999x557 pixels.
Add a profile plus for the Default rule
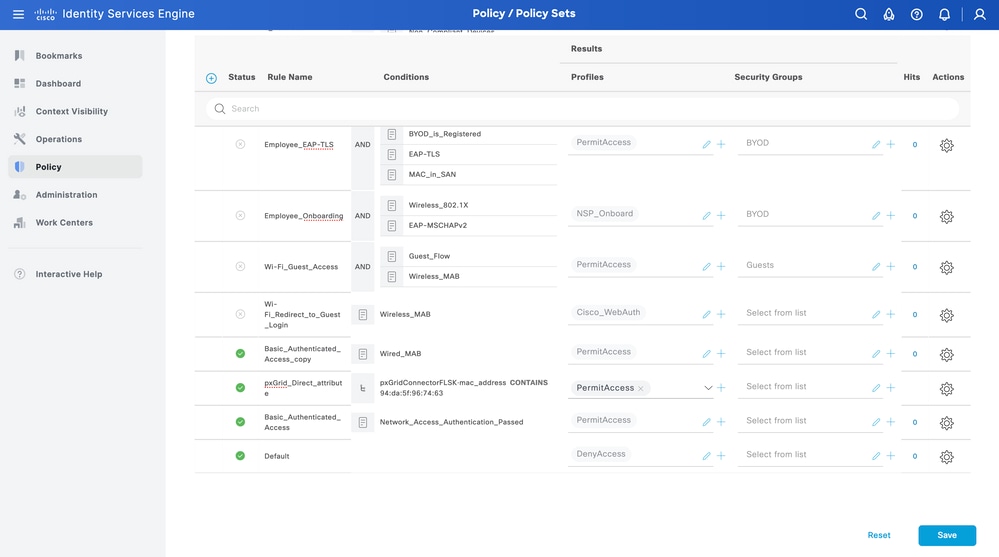pos(721,456)
